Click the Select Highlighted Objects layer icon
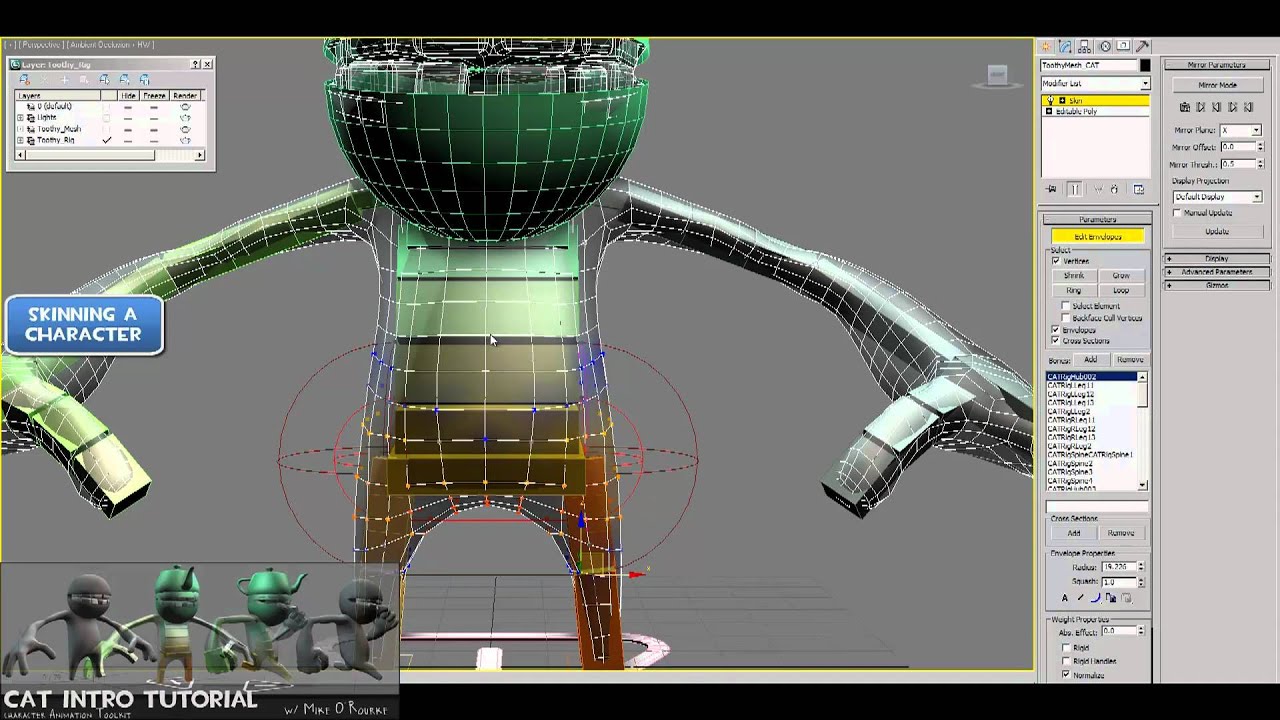Image resolution: width=1280 pixels, height=720 pixels. pyautogui.click(x=84, y=80)
